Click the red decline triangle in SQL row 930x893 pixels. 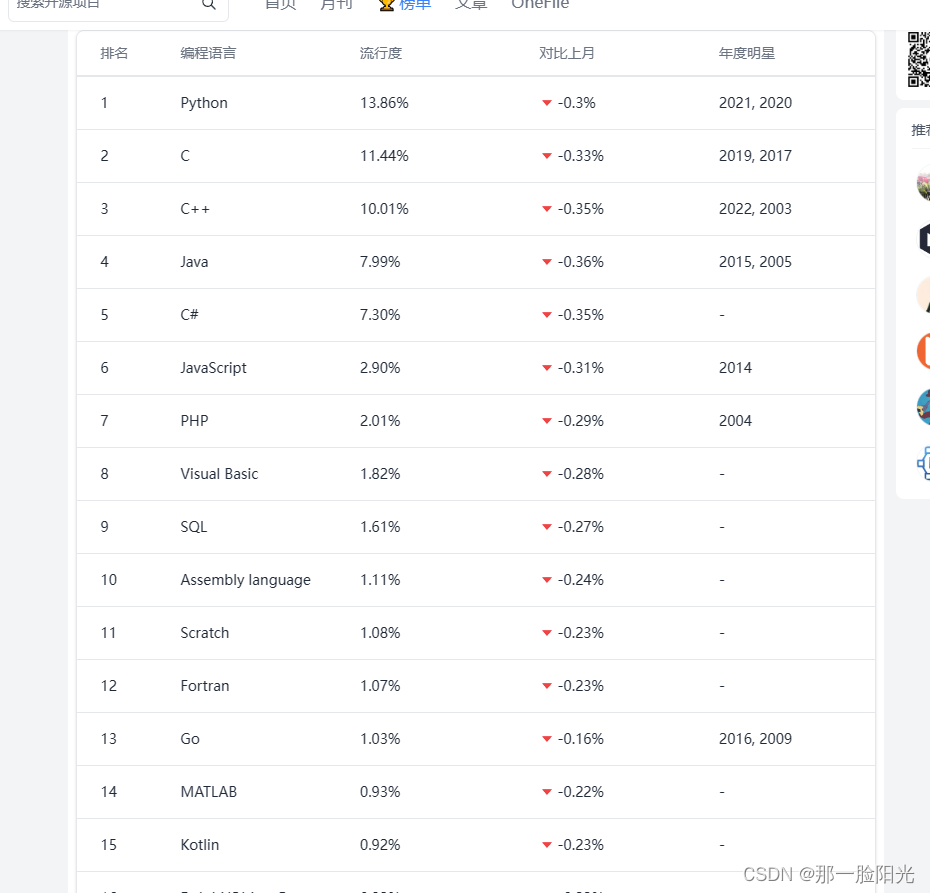[546, 526]
